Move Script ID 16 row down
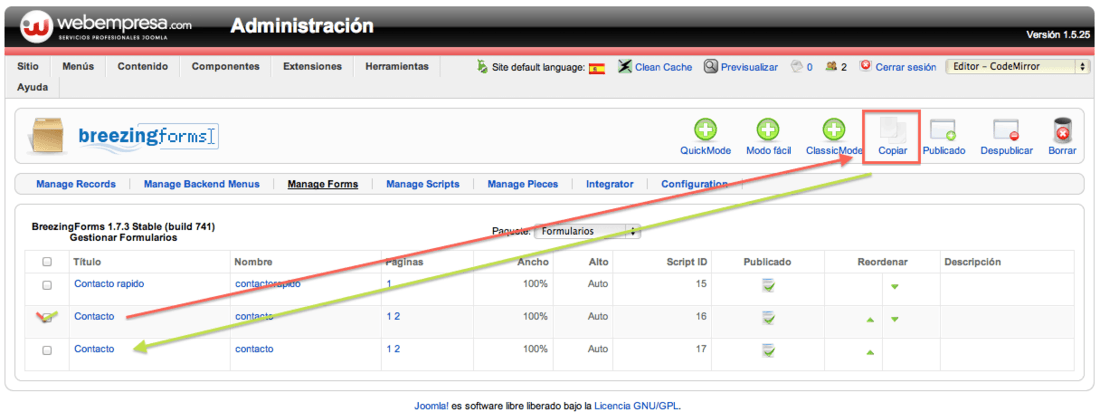The height and width of the screenshot is (412, 1100). click(894, 319)
